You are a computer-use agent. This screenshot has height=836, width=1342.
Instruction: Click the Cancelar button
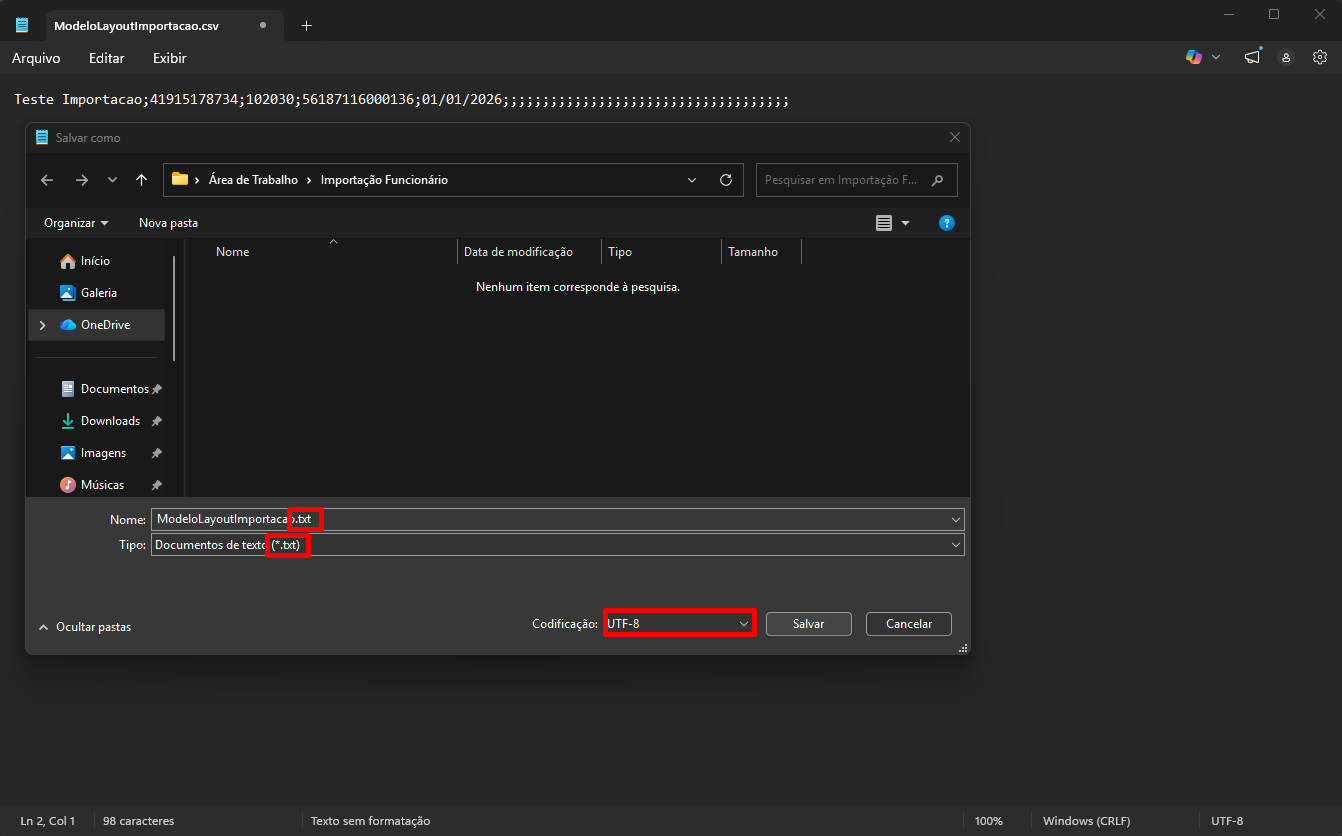click(x=909, y=623)
